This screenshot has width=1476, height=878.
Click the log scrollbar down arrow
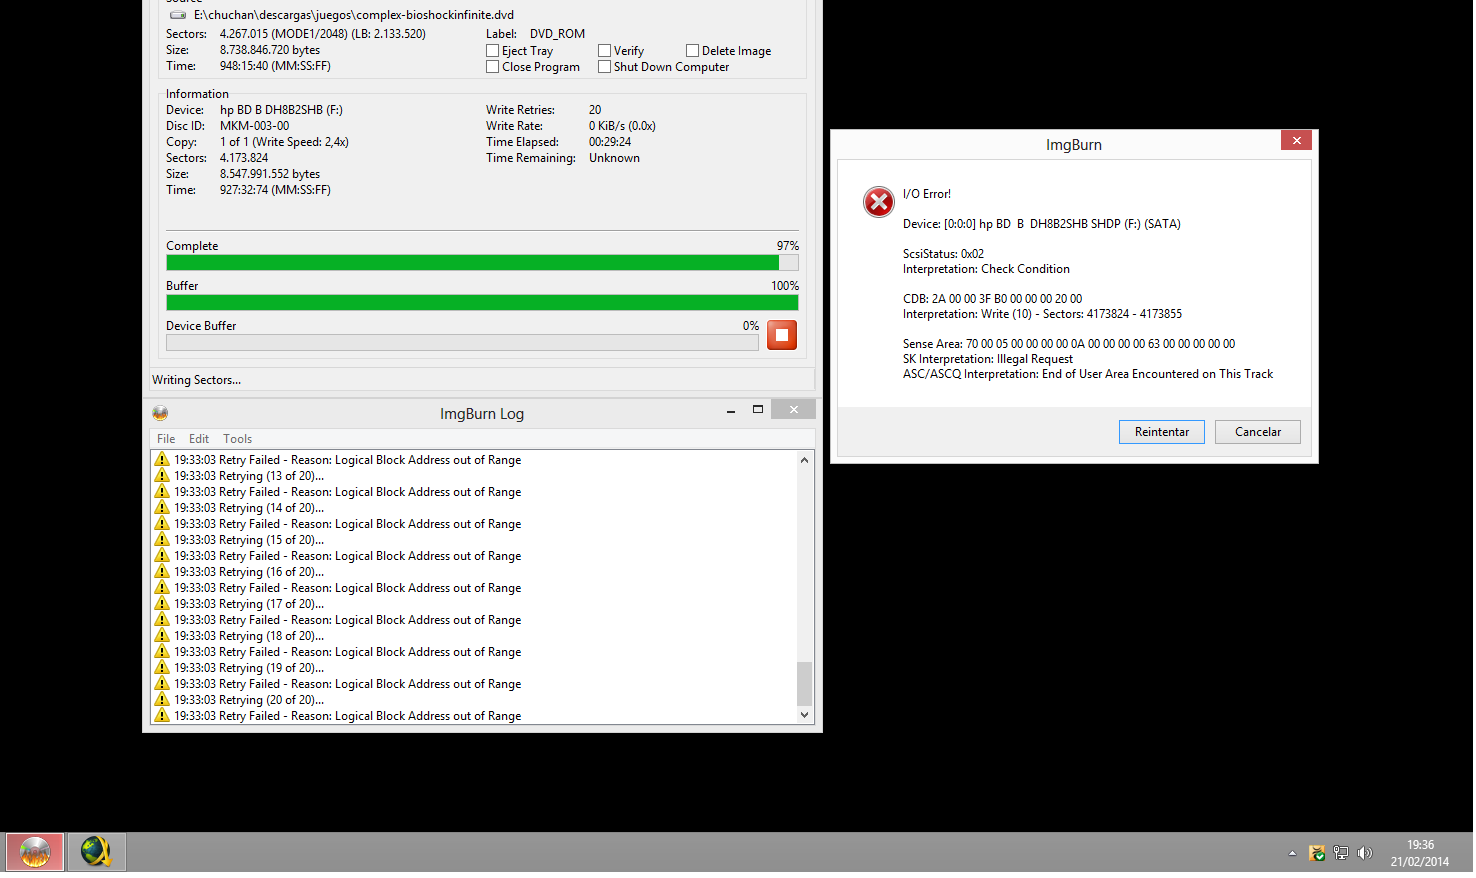pyautogui.click(x=805, y=715)
